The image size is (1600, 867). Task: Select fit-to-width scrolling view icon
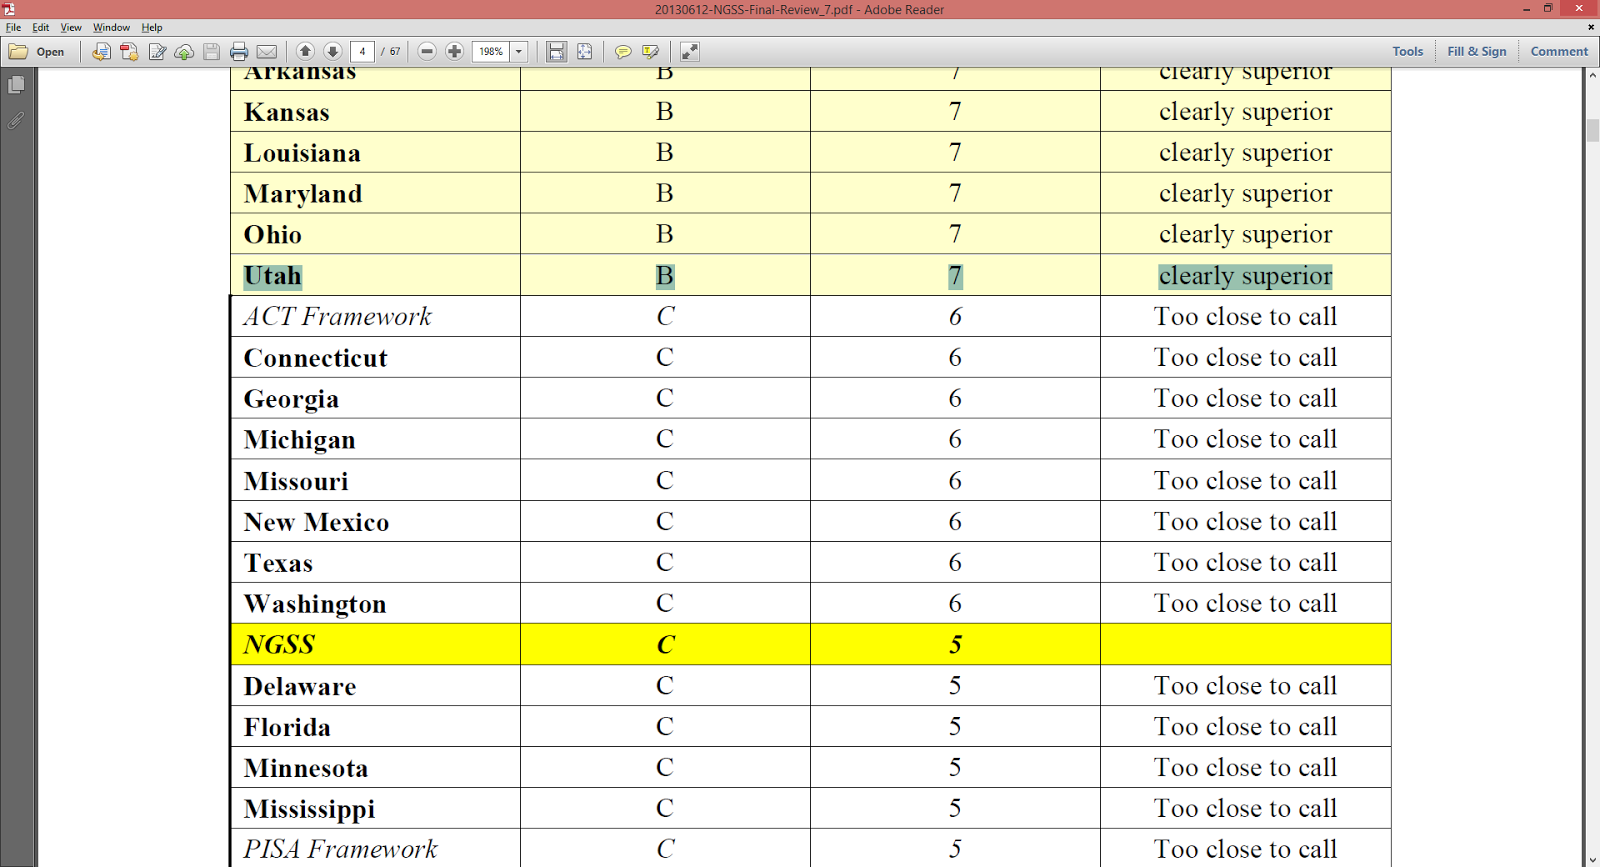click(x=557, y=52)
